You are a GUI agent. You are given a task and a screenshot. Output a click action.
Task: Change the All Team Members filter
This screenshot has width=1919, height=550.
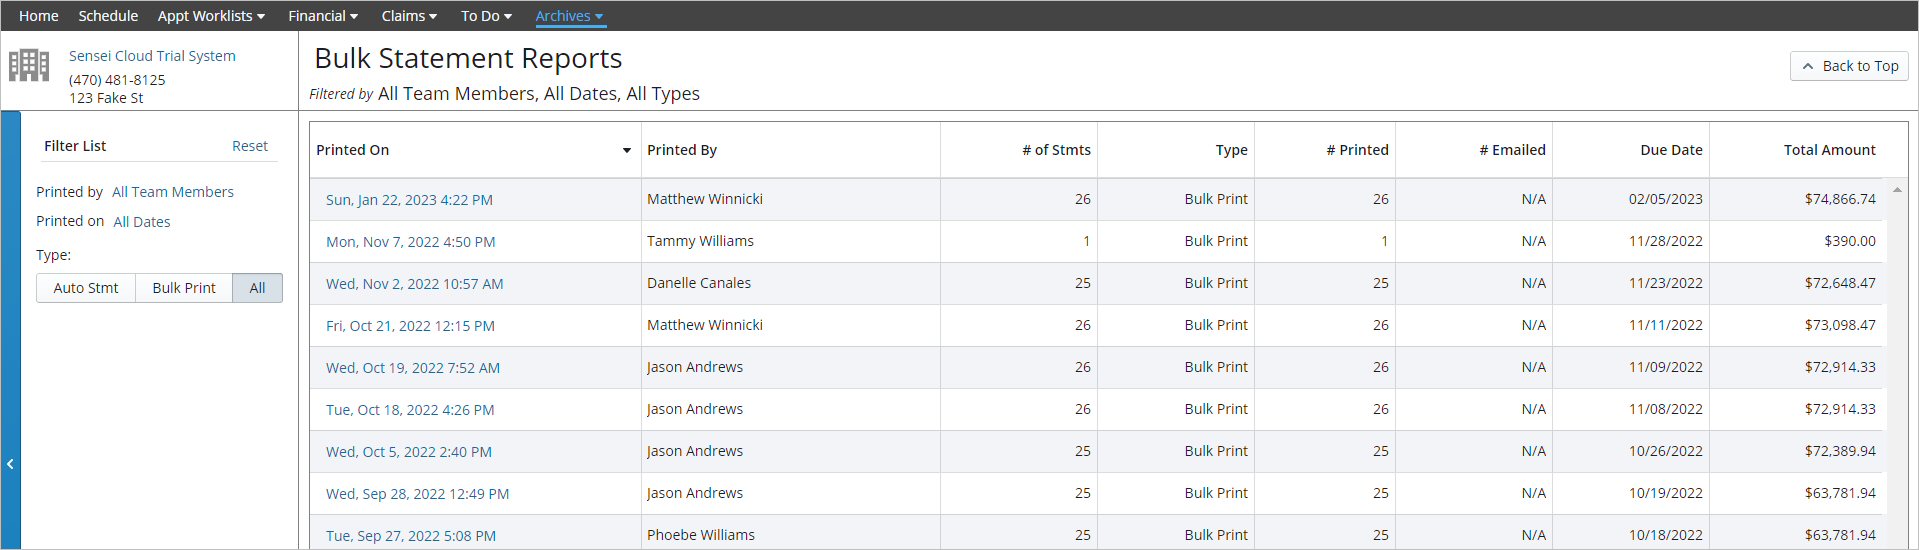[173, 192]
